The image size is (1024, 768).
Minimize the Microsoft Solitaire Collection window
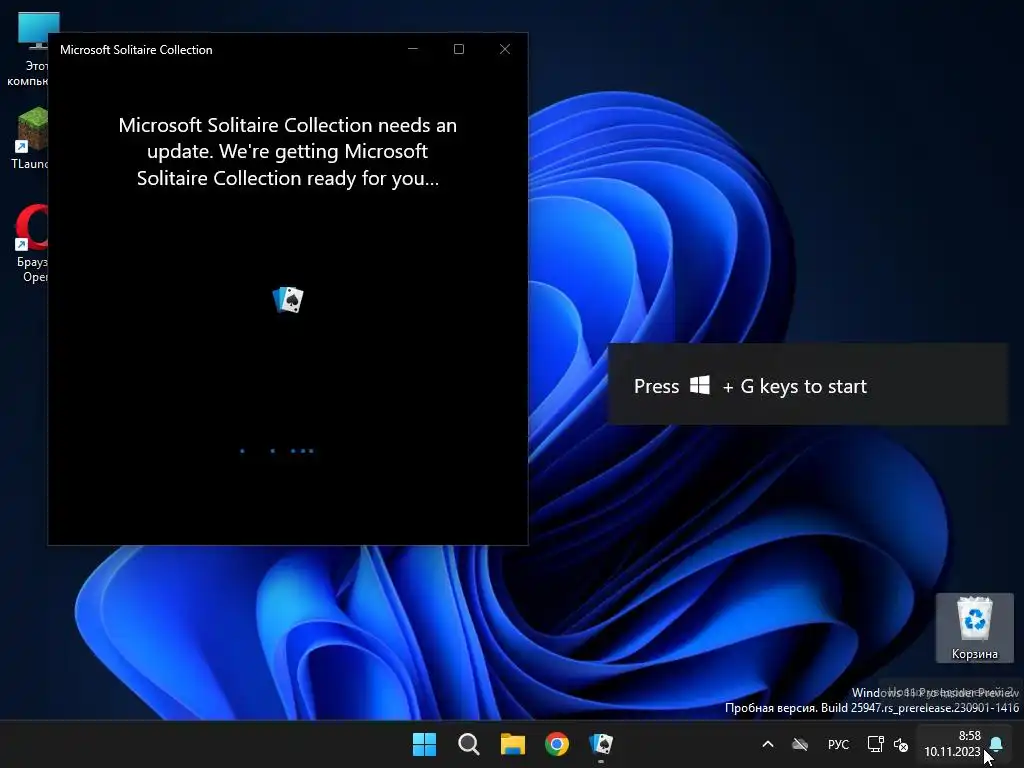413,49
